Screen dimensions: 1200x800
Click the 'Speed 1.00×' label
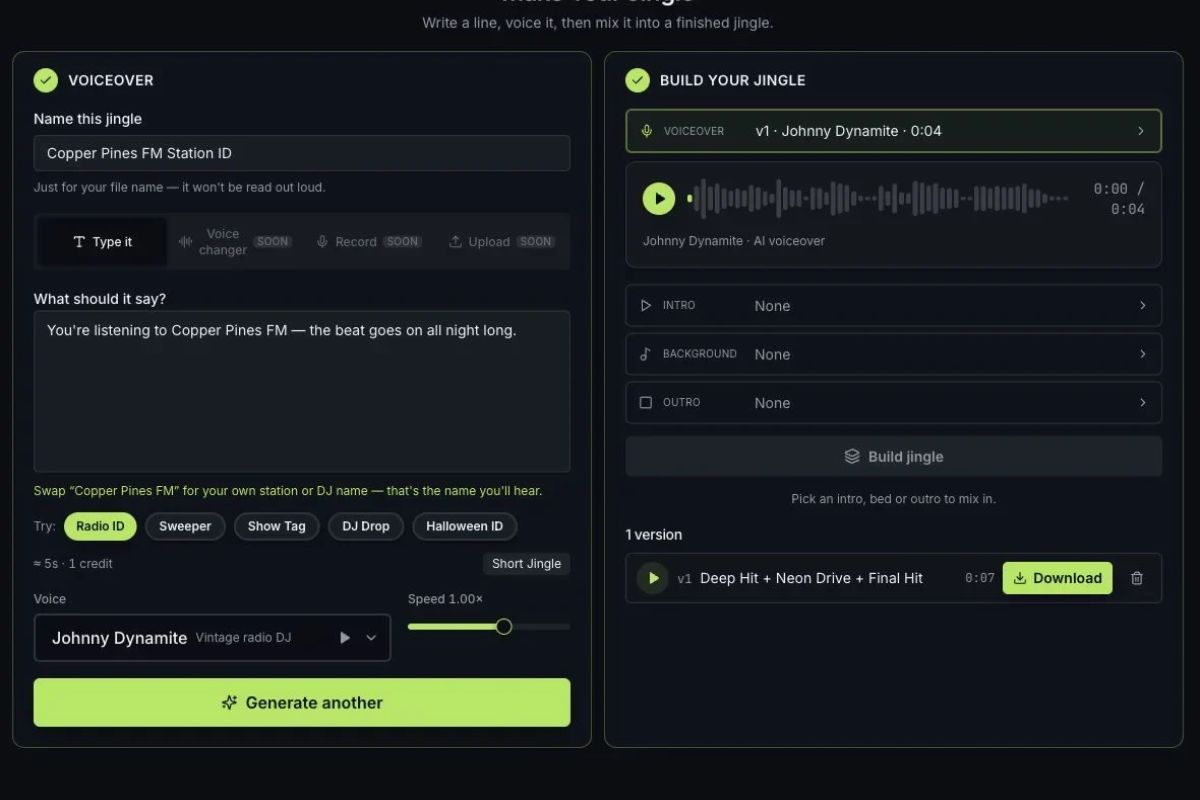[x=445, y=599]
